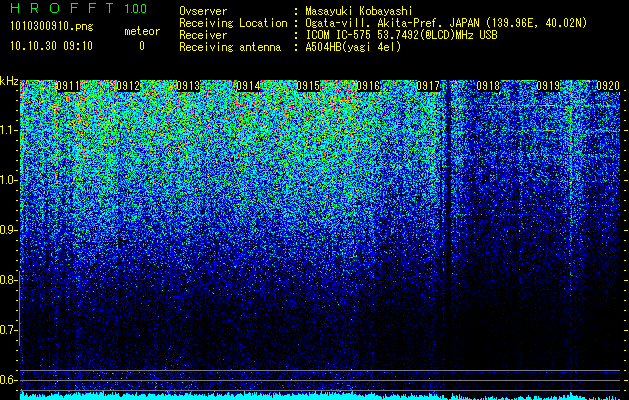
Task: Click the 1.1 frequency axis label
Action: (9, 130)
